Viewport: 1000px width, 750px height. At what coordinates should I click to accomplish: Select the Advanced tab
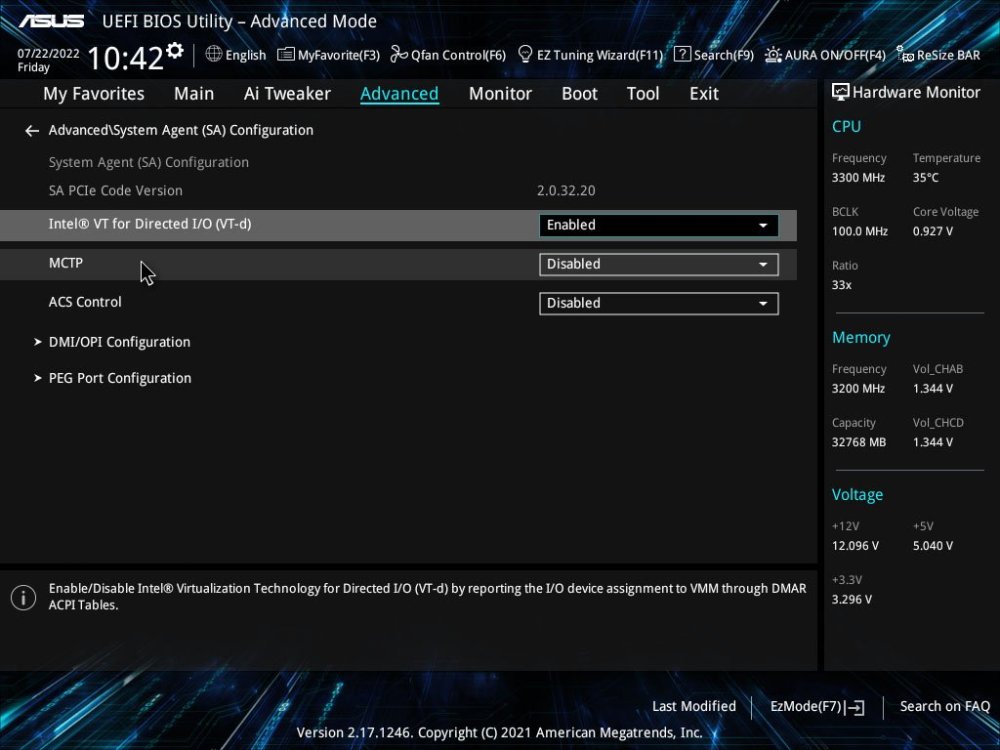click(x=399, y=94)
